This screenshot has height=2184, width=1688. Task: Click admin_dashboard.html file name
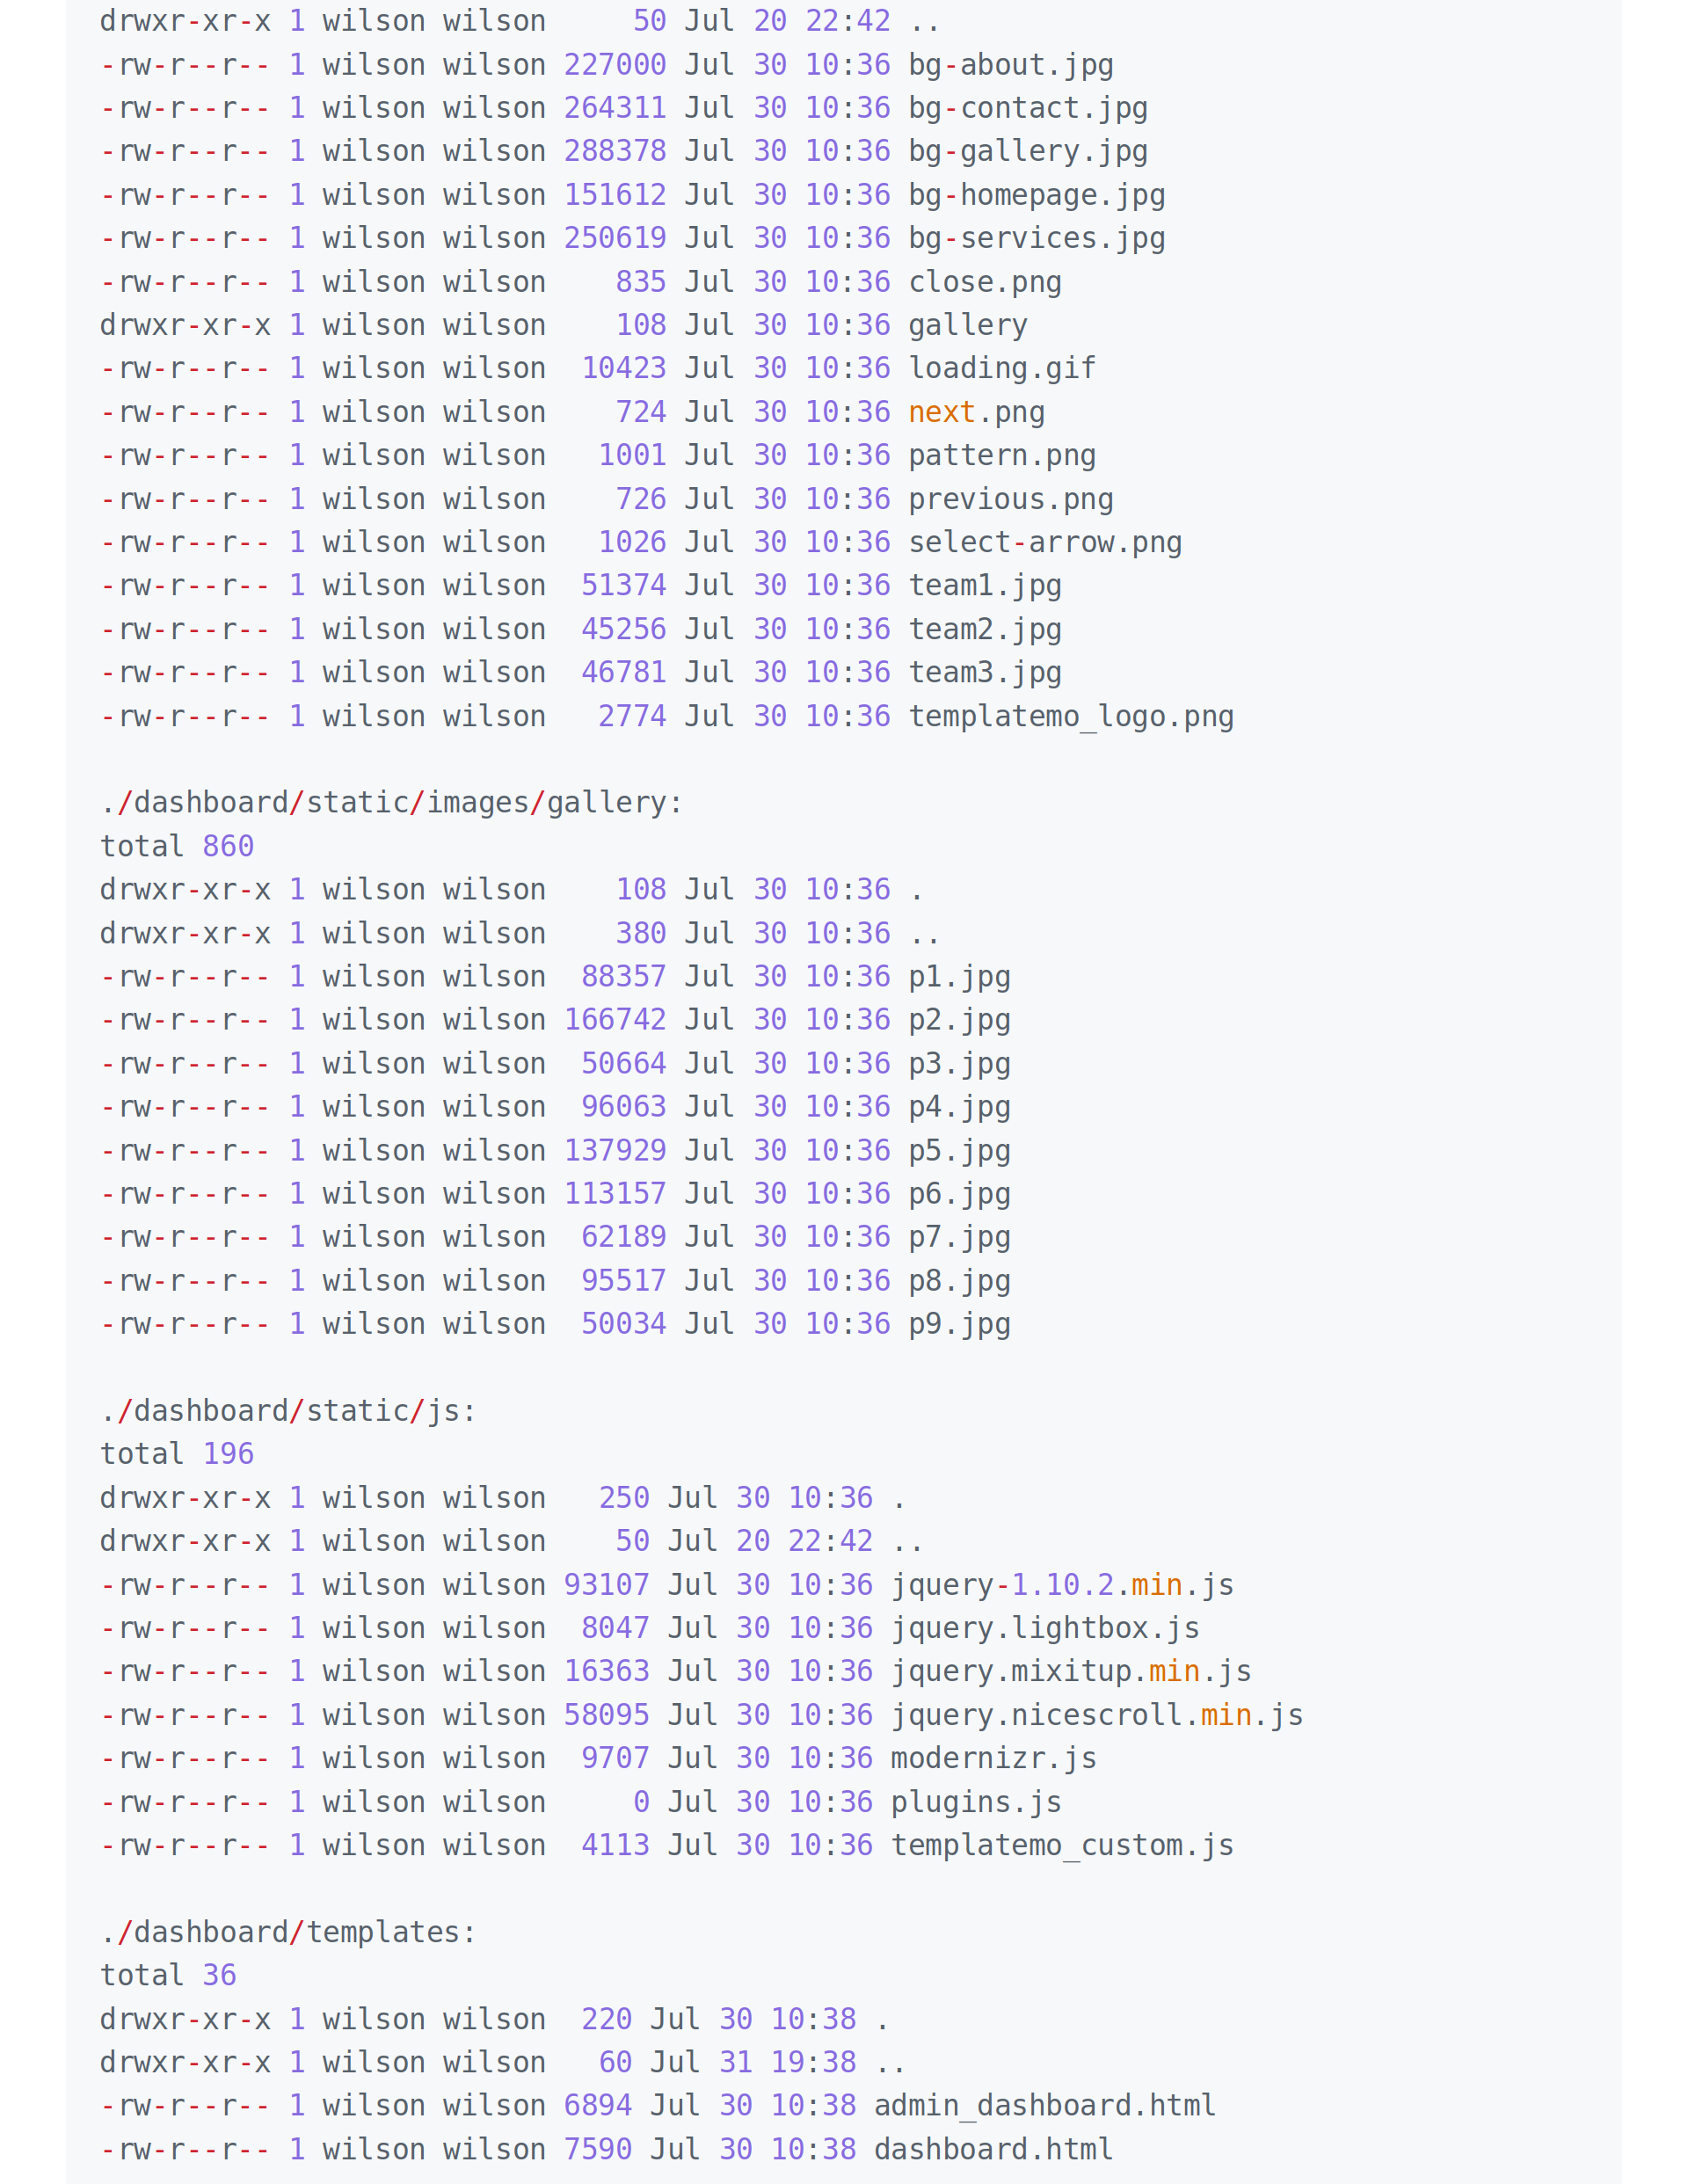tap(1045, 2105)
